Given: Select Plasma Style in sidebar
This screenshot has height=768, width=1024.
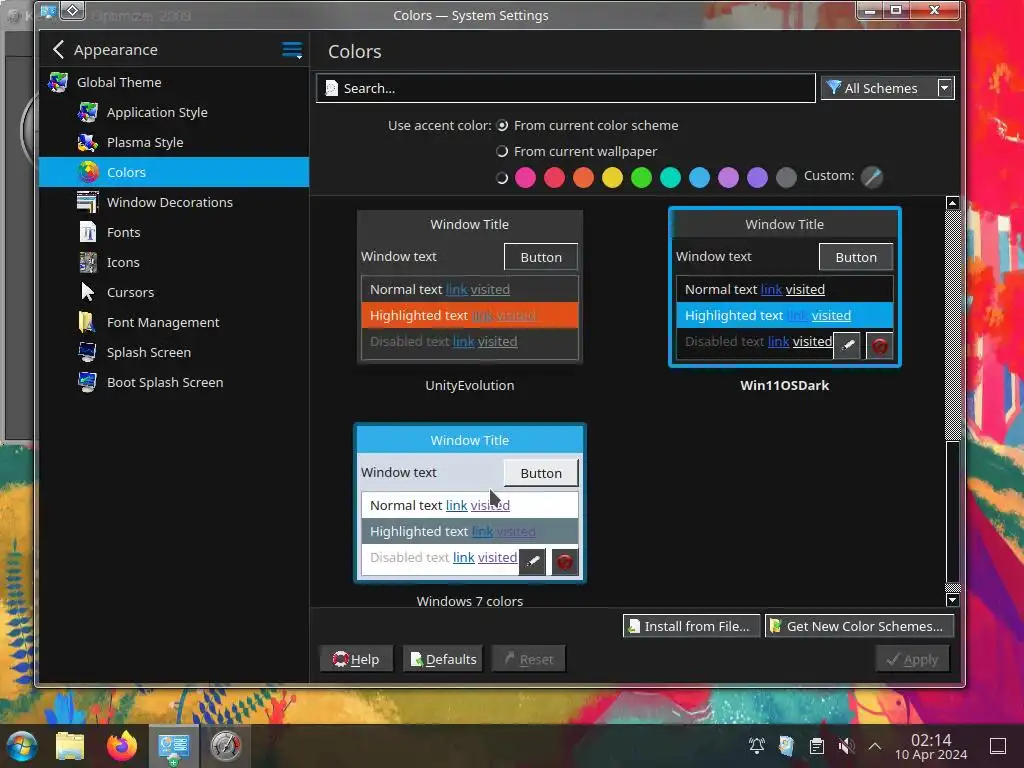Looking at the screenshot, I should tap(174, 142).
